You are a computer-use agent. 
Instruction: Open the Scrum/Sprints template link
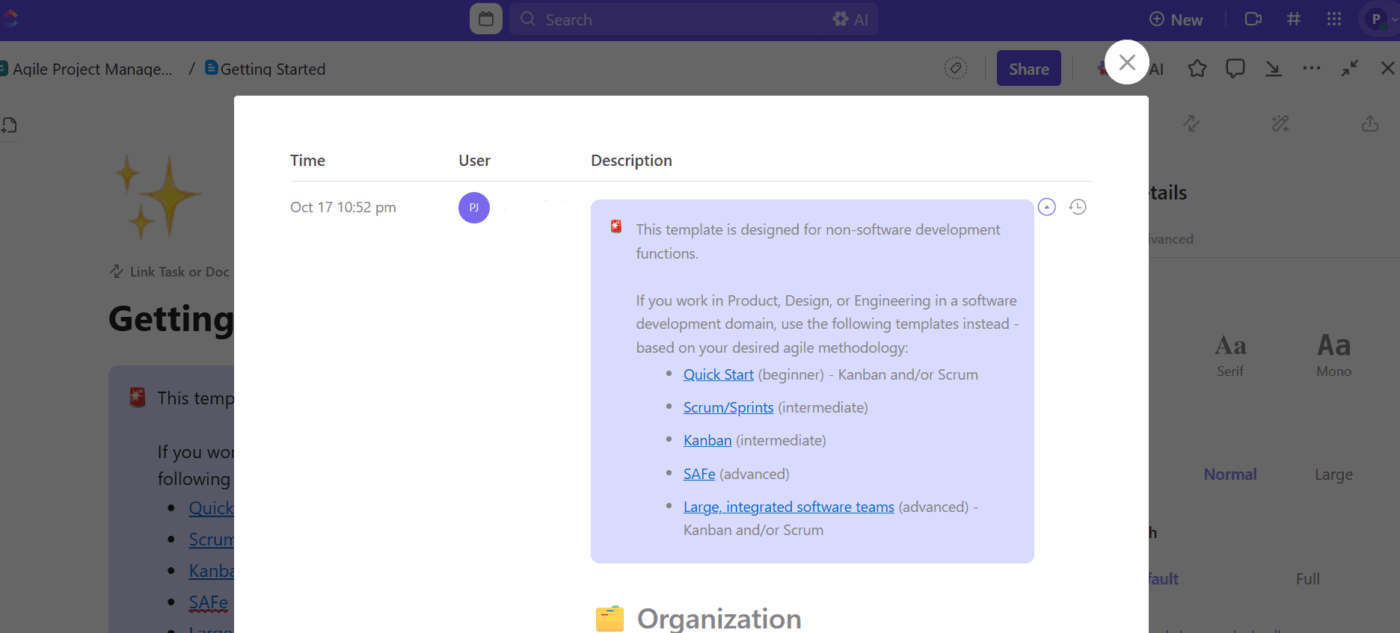pyautogui.click(x=728, y=407)
